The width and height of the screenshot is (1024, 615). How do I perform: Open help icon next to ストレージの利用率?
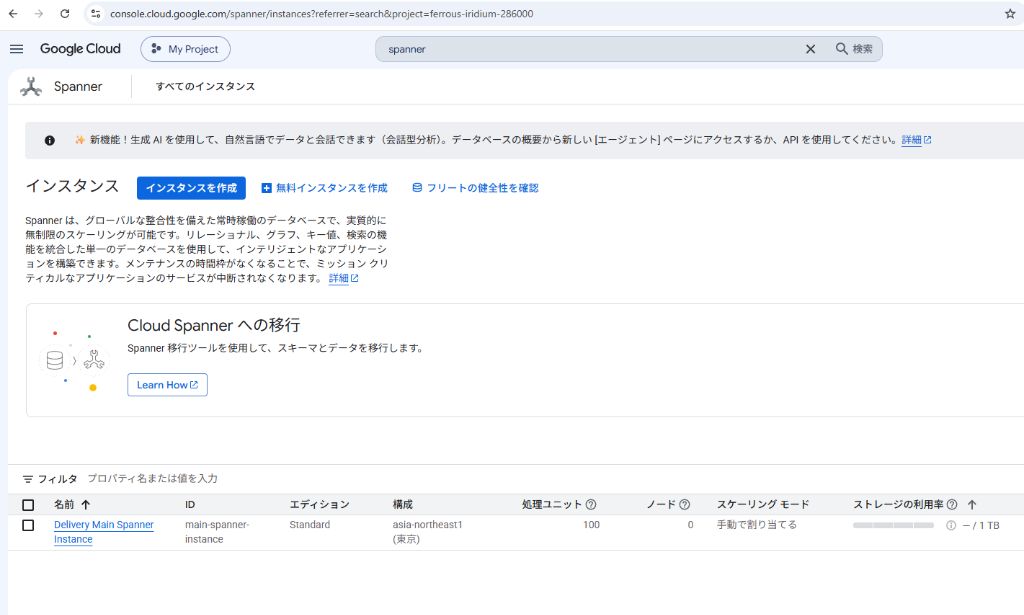(x=952, y=505)
